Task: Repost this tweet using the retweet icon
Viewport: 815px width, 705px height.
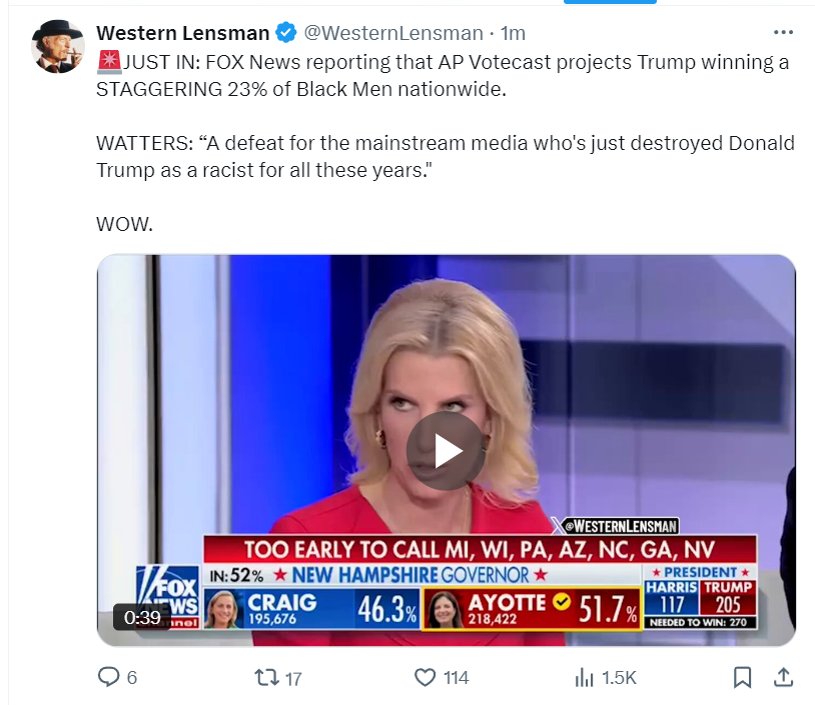Action: tap(266, 677)
